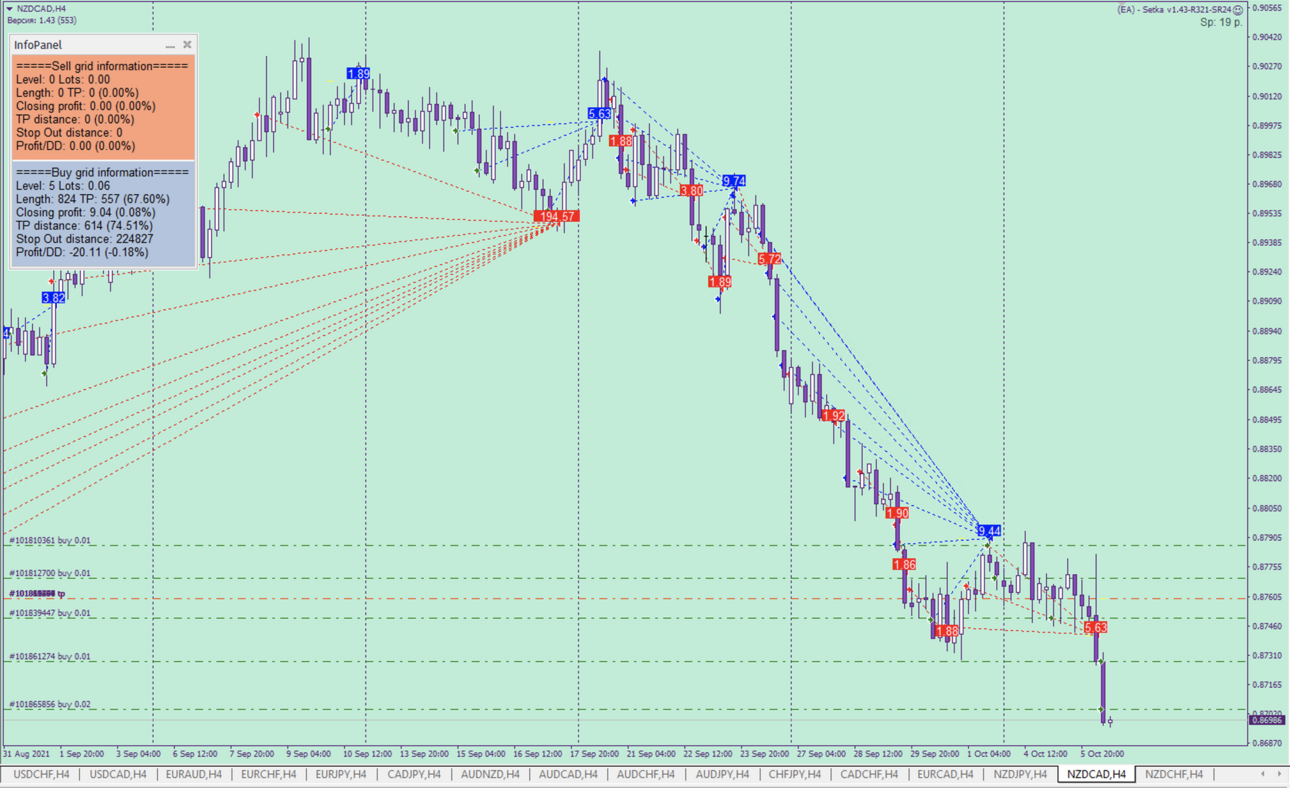
Task: Select the CADJPY,H4 chart tab
Action: tap(414, 774)
